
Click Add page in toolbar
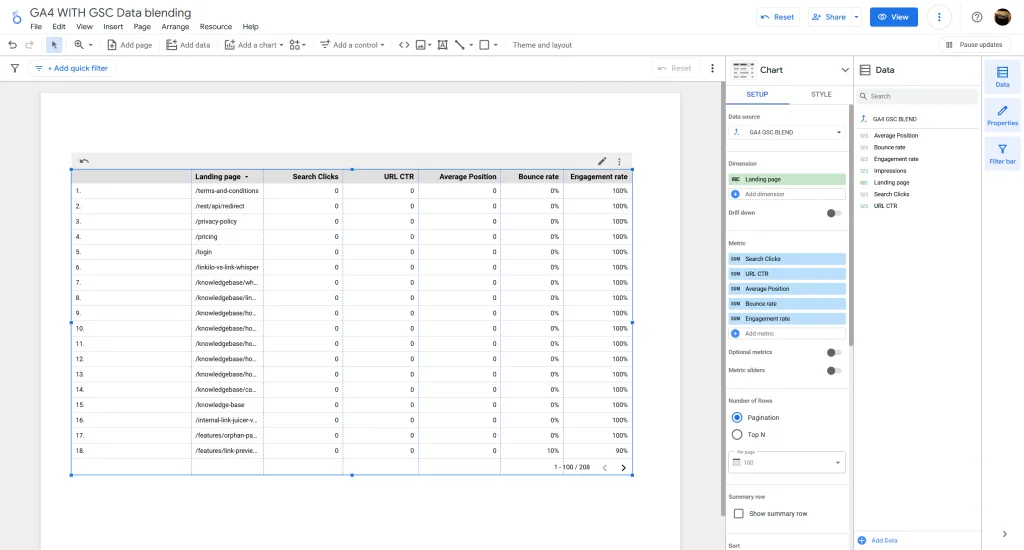pyautogui.click(x=129, y=45)
